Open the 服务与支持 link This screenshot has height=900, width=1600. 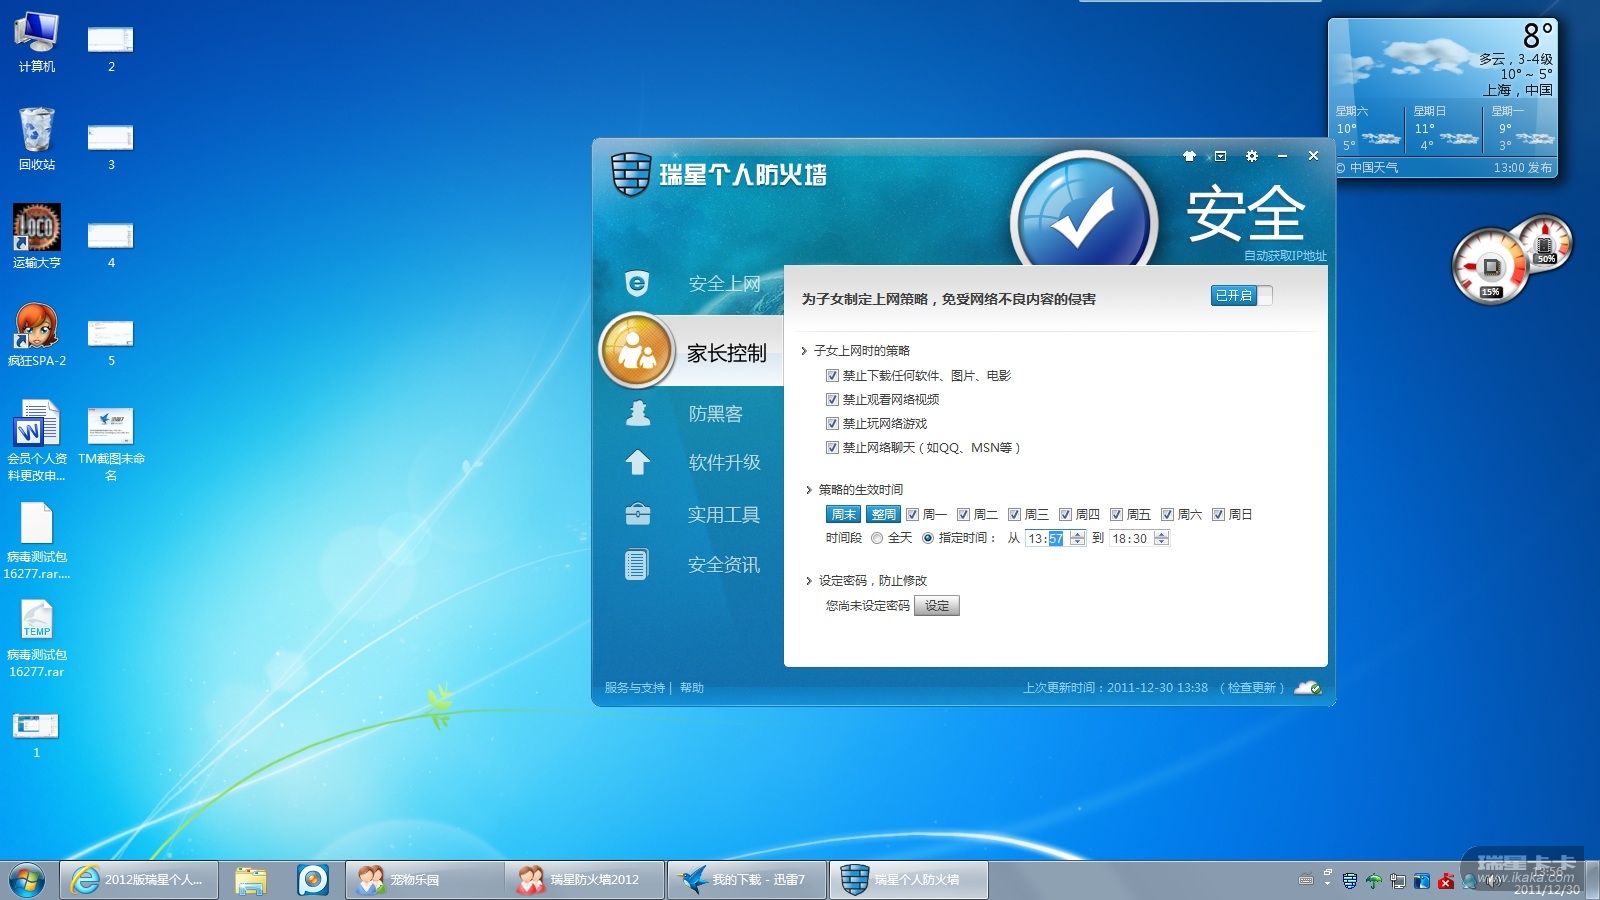pos(635,688)
